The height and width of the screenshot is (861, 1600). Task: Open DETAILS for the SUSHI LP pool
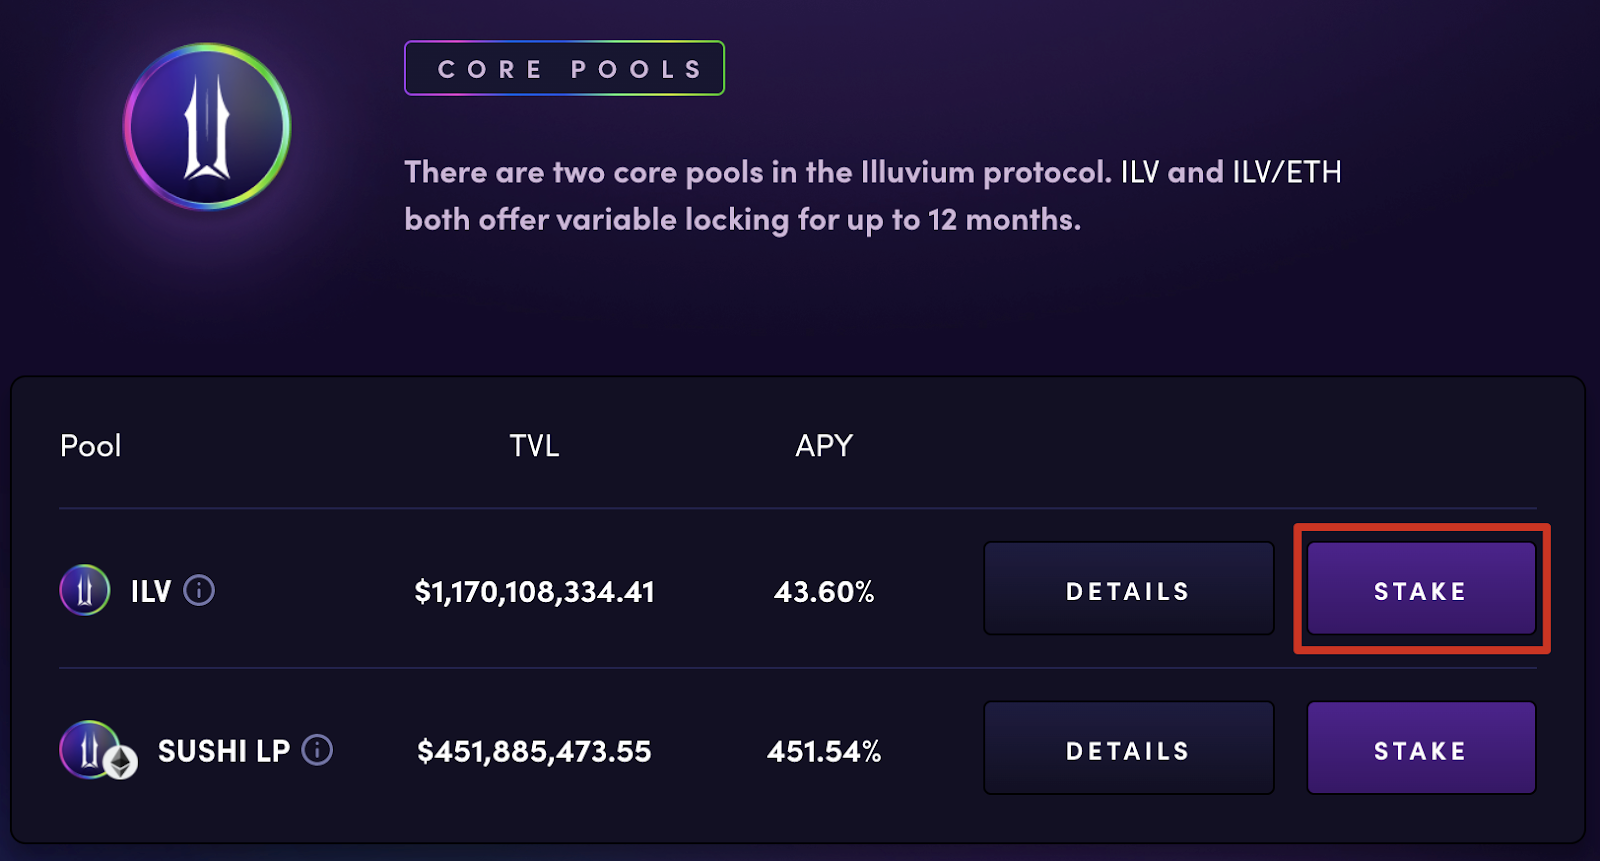[x=1128, y=748]
